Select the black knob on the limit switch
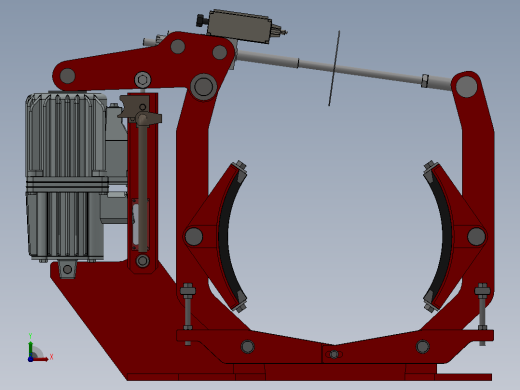Viewport: 520px width, 390px height. click(x=201, y=20)
